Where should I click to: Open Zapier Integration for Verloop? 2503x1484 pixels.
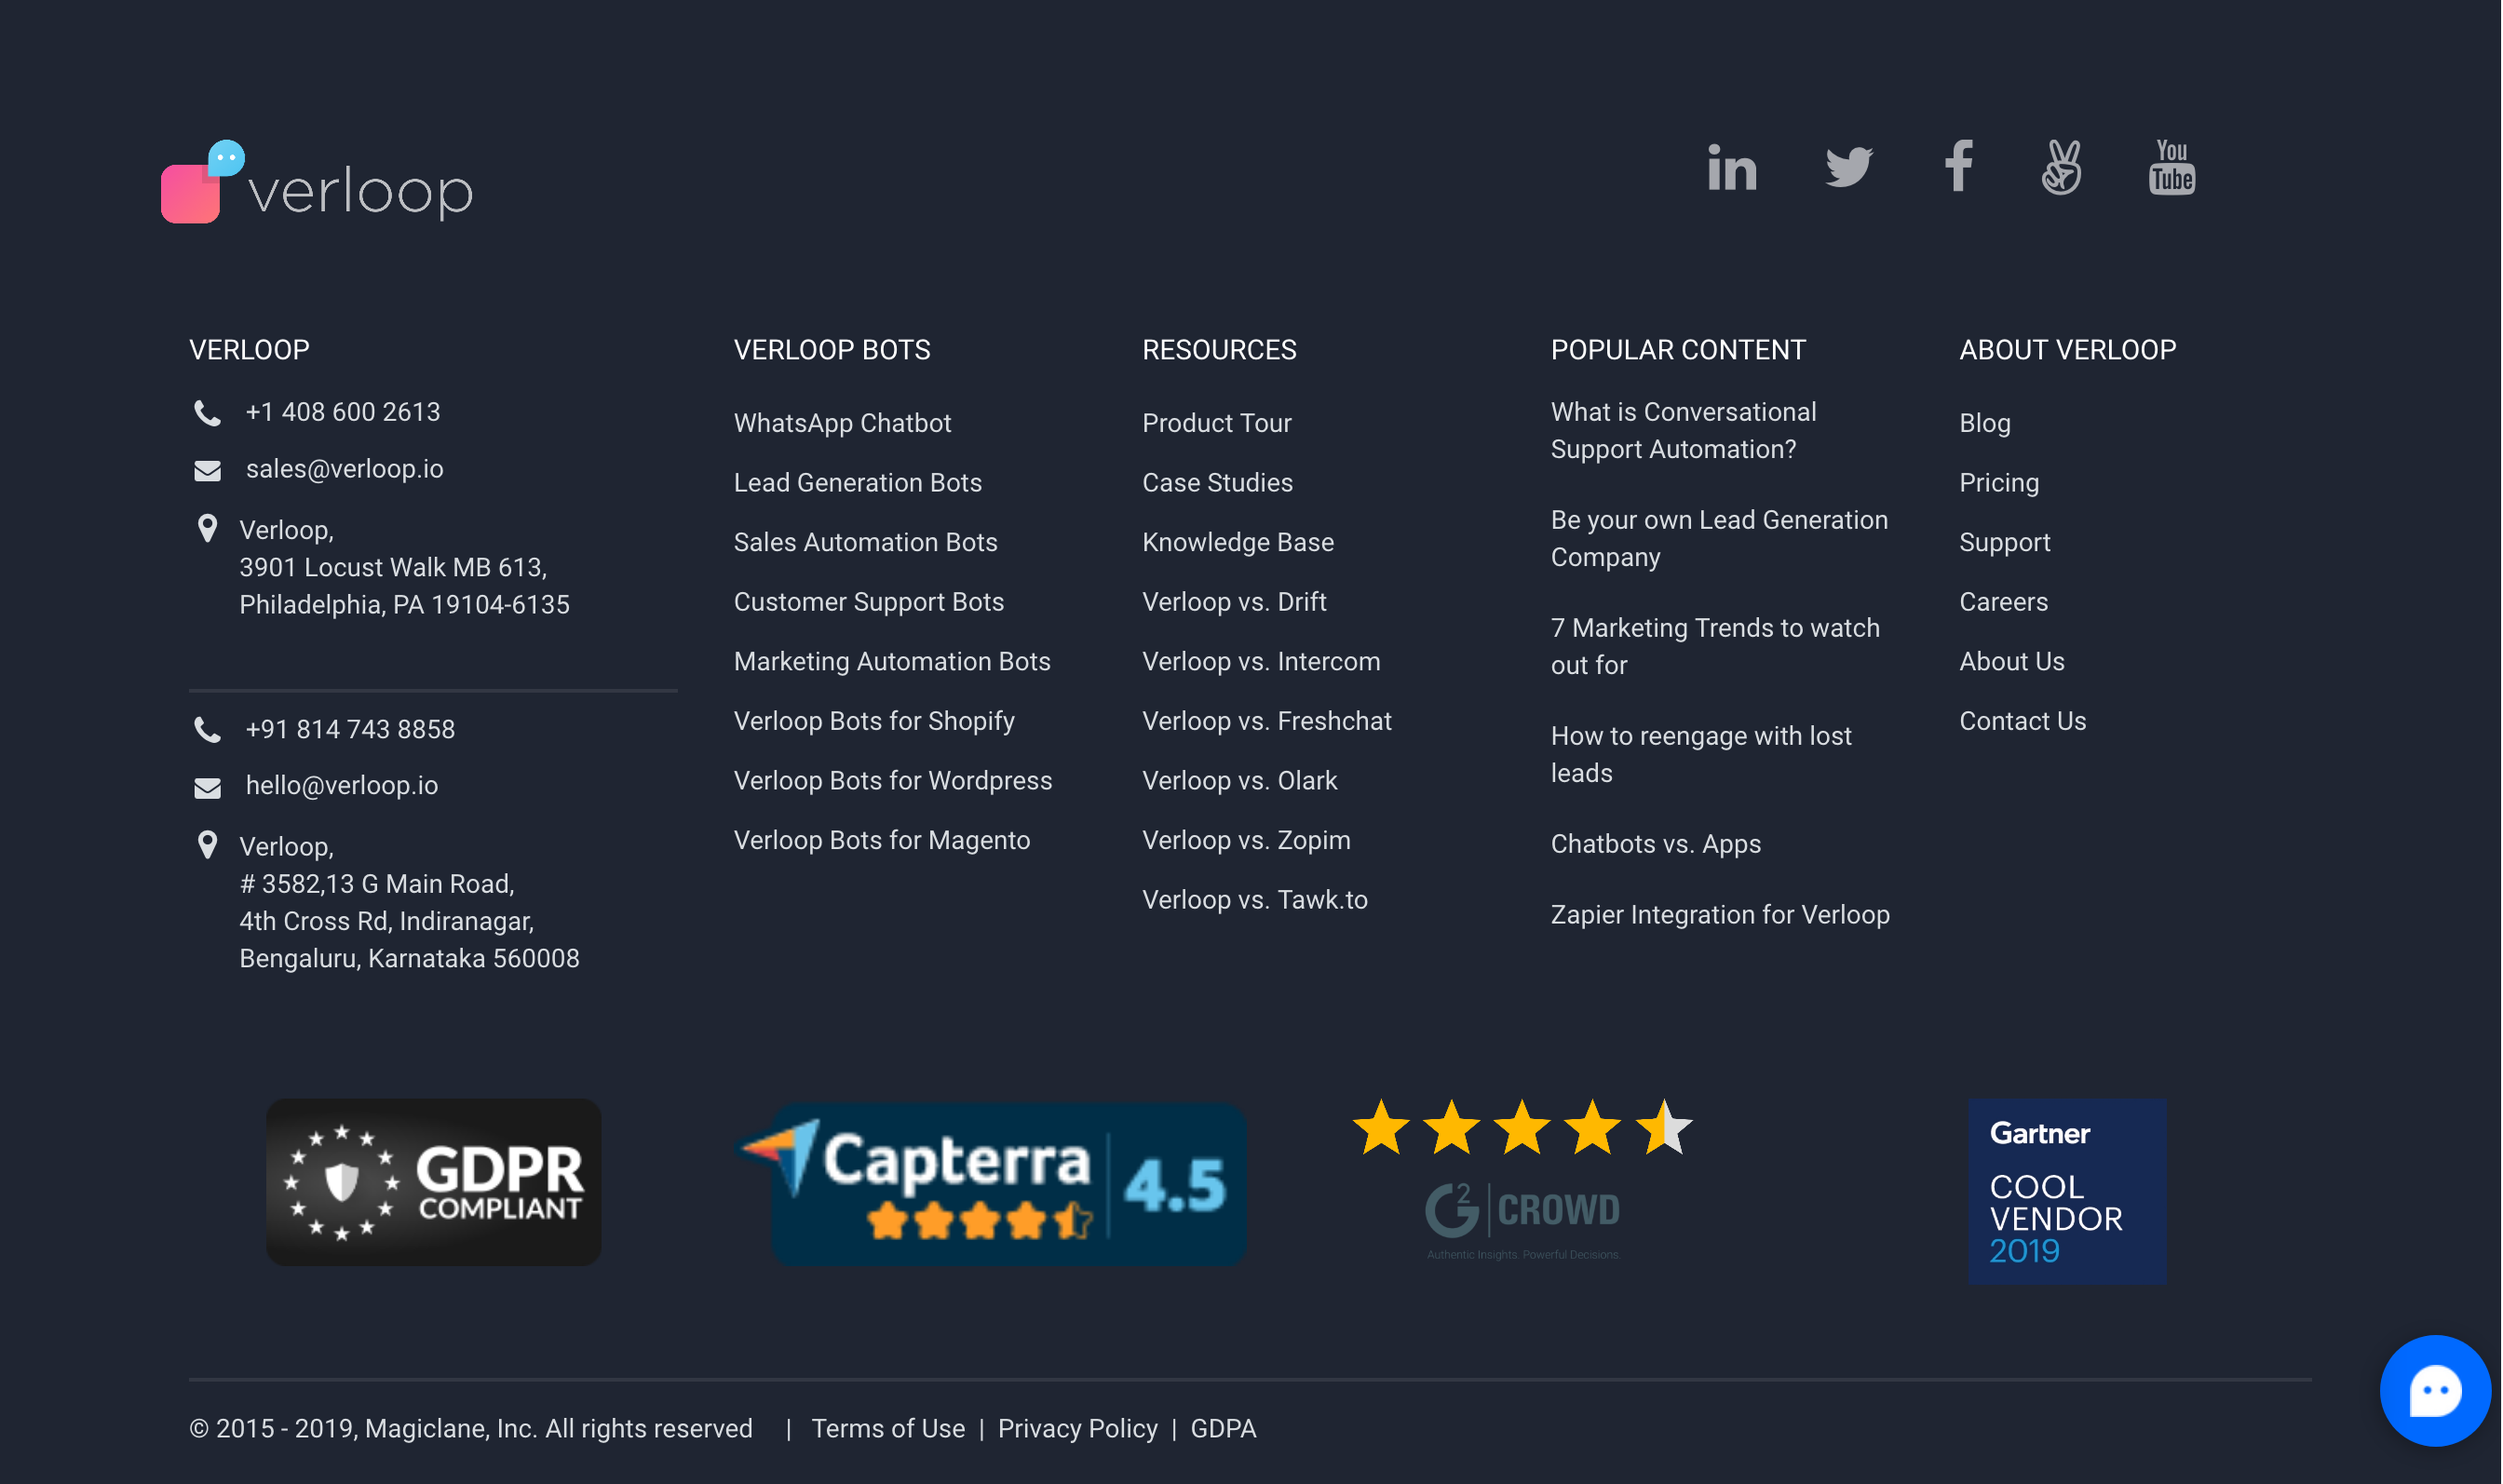[1720, 915]
